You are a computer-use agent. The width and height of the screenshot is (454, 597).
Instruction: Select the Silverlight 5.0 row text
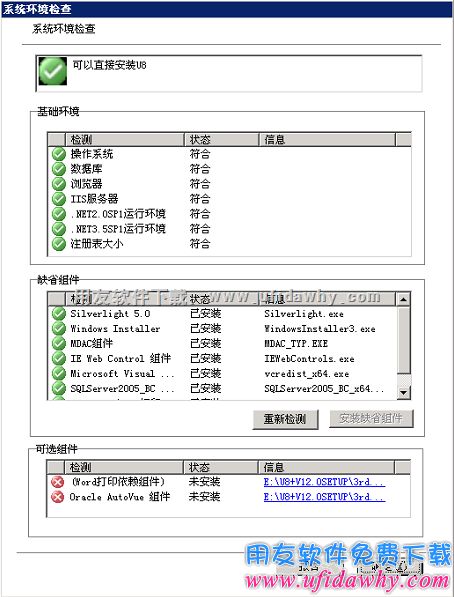(x=110, y=314)
